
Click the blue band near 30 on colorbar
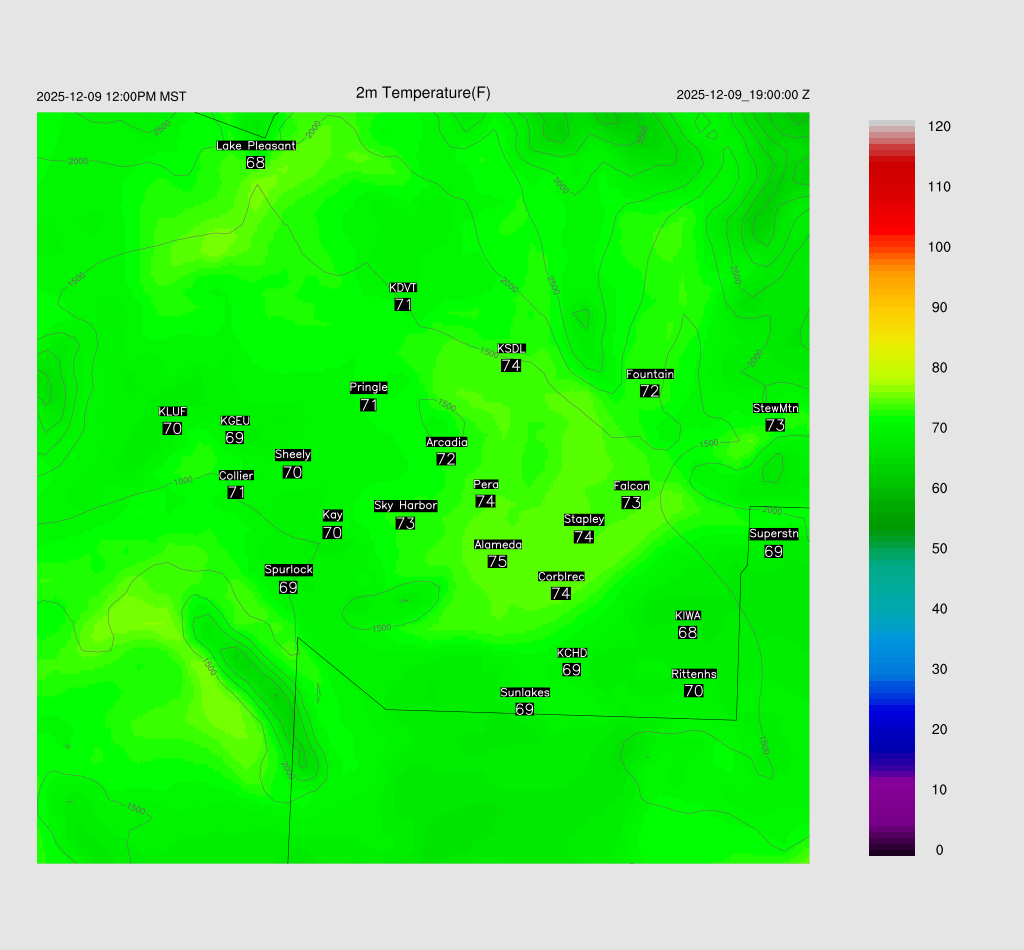pos(891,669)
